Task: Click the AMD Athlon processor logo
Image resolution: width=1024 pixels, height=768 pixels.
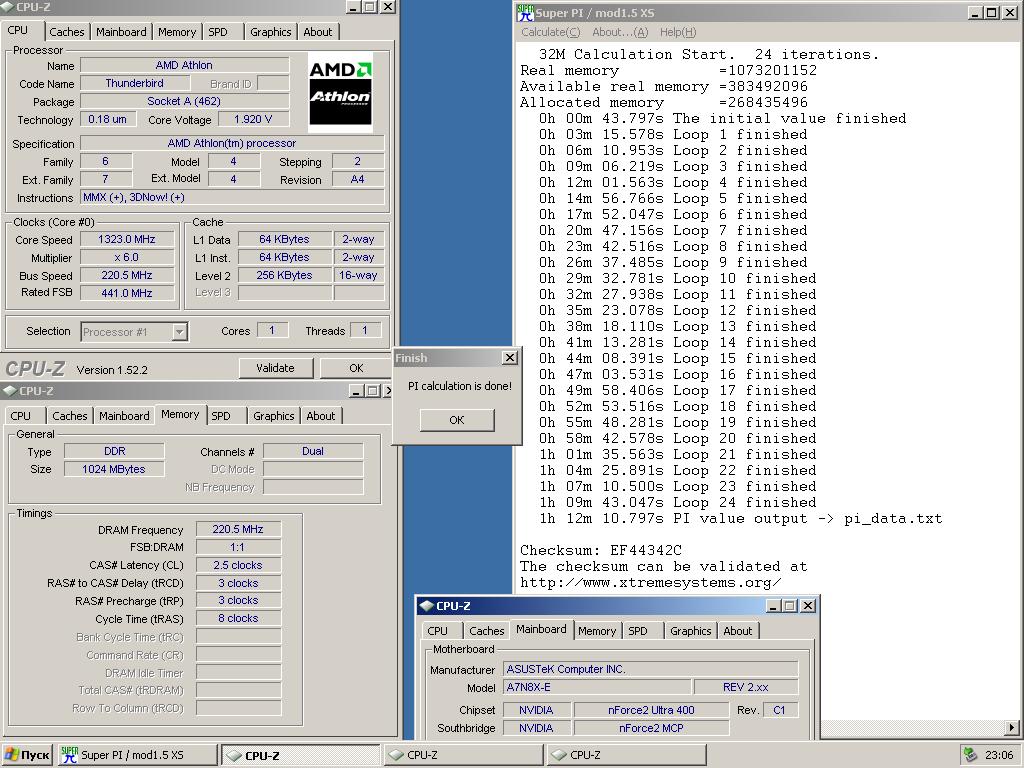Action: pos(340,92)
